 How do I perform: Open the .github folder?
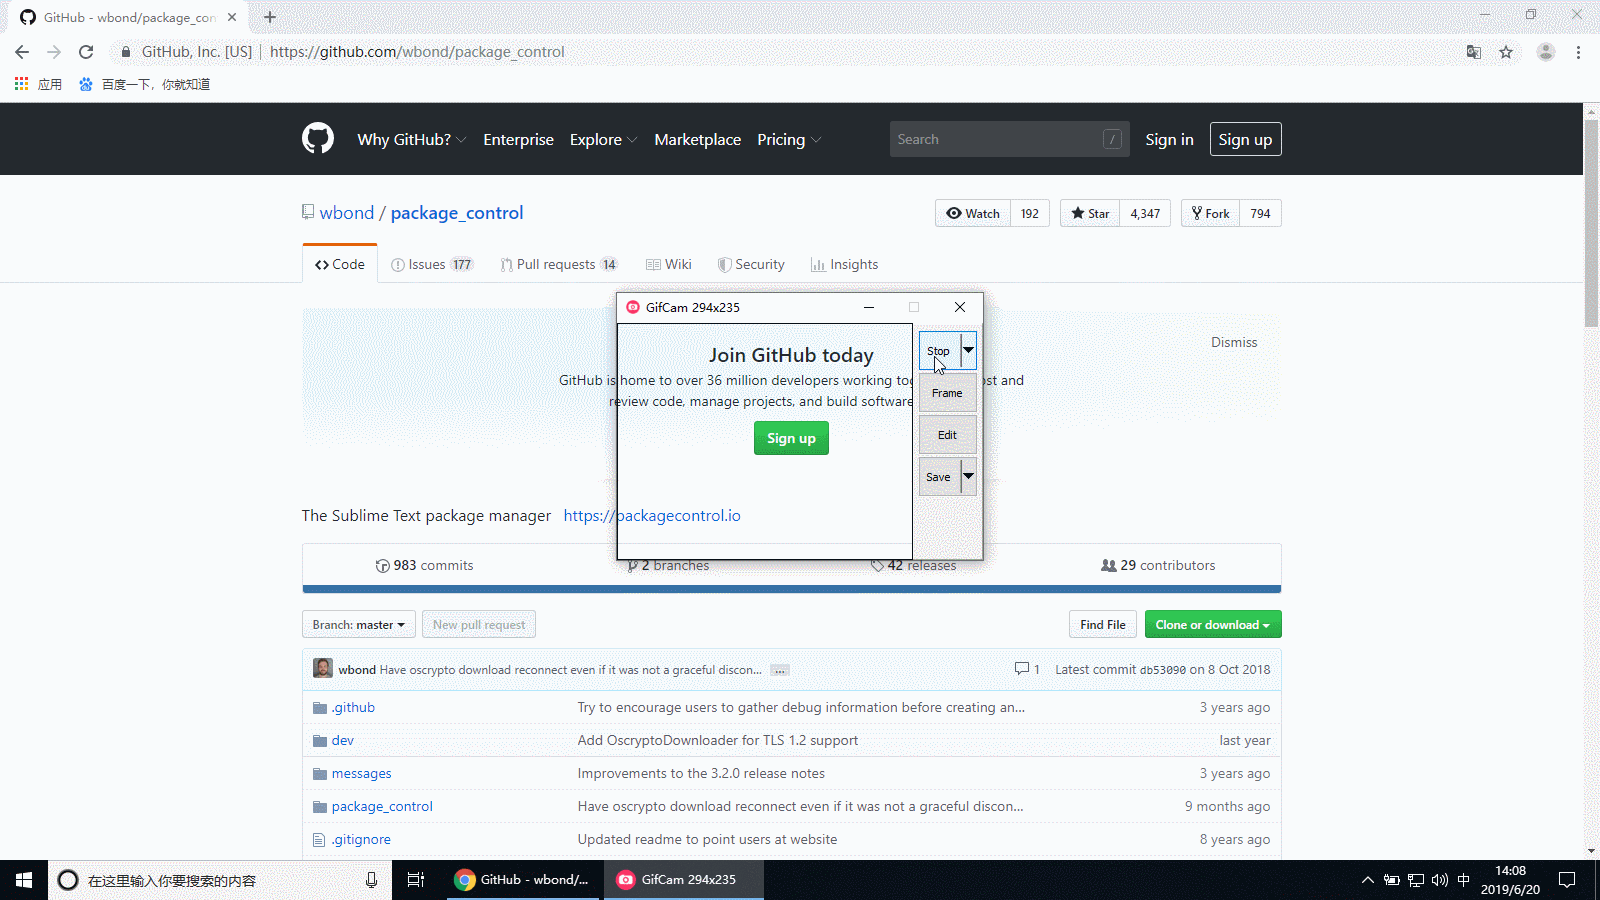coord(353,707)
